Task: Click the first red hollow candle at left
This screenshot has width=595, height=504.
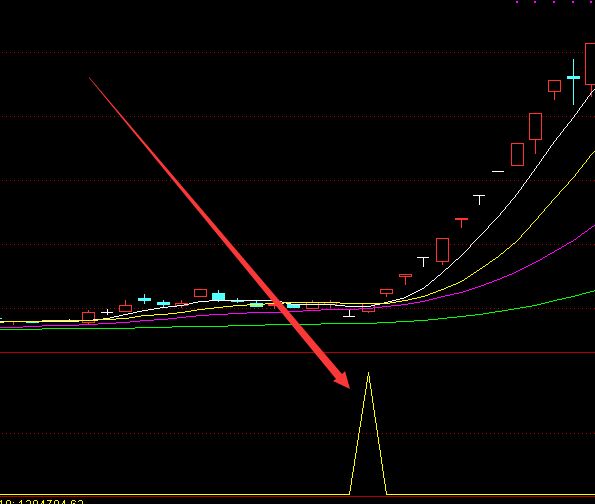Action: pyautogui.click(x=88, y=317)
